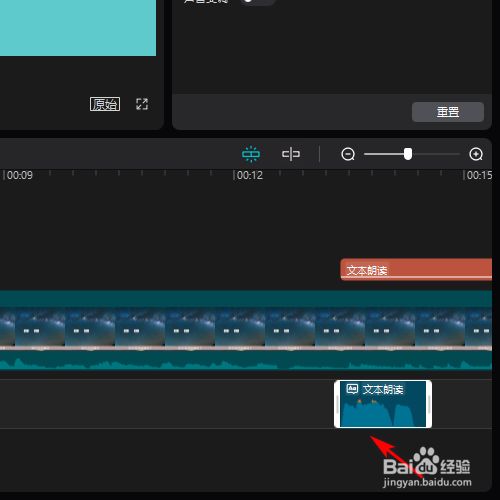Open fullscreen preview with the expand icon
500x500 pixels.
(x=142, y=104)
